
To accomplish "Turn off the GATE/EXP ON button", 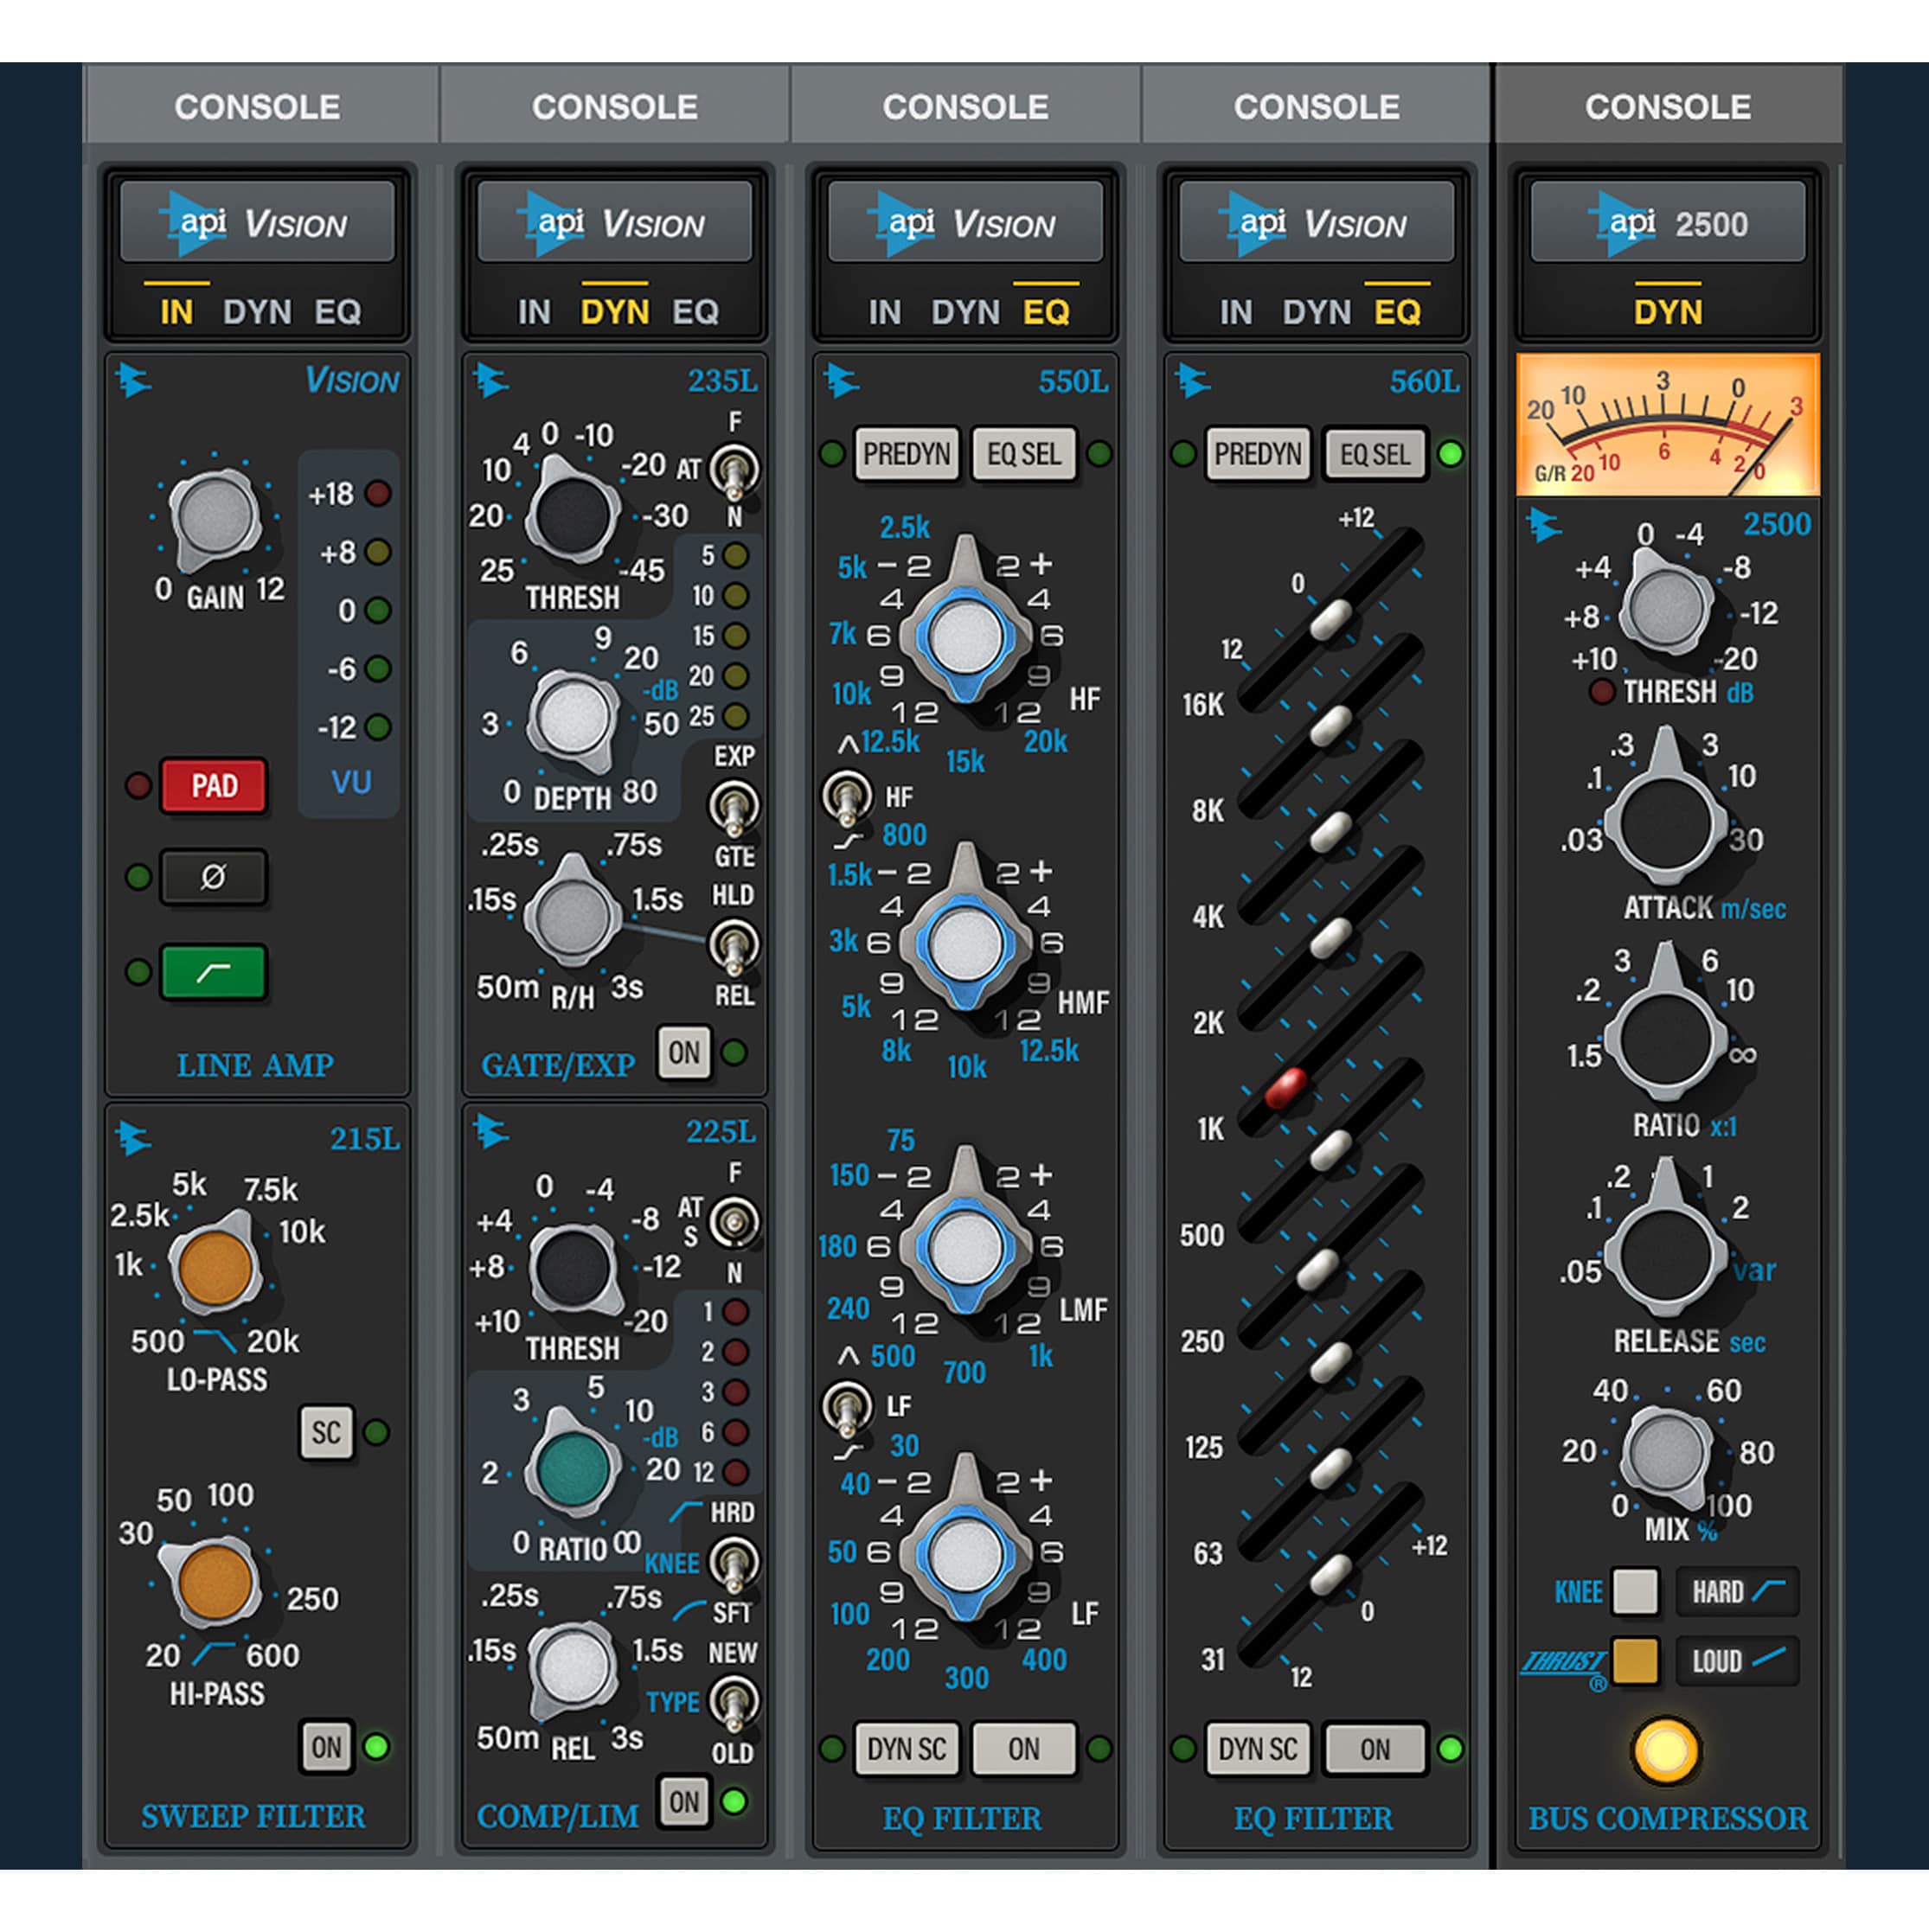I will (684, 1052).
